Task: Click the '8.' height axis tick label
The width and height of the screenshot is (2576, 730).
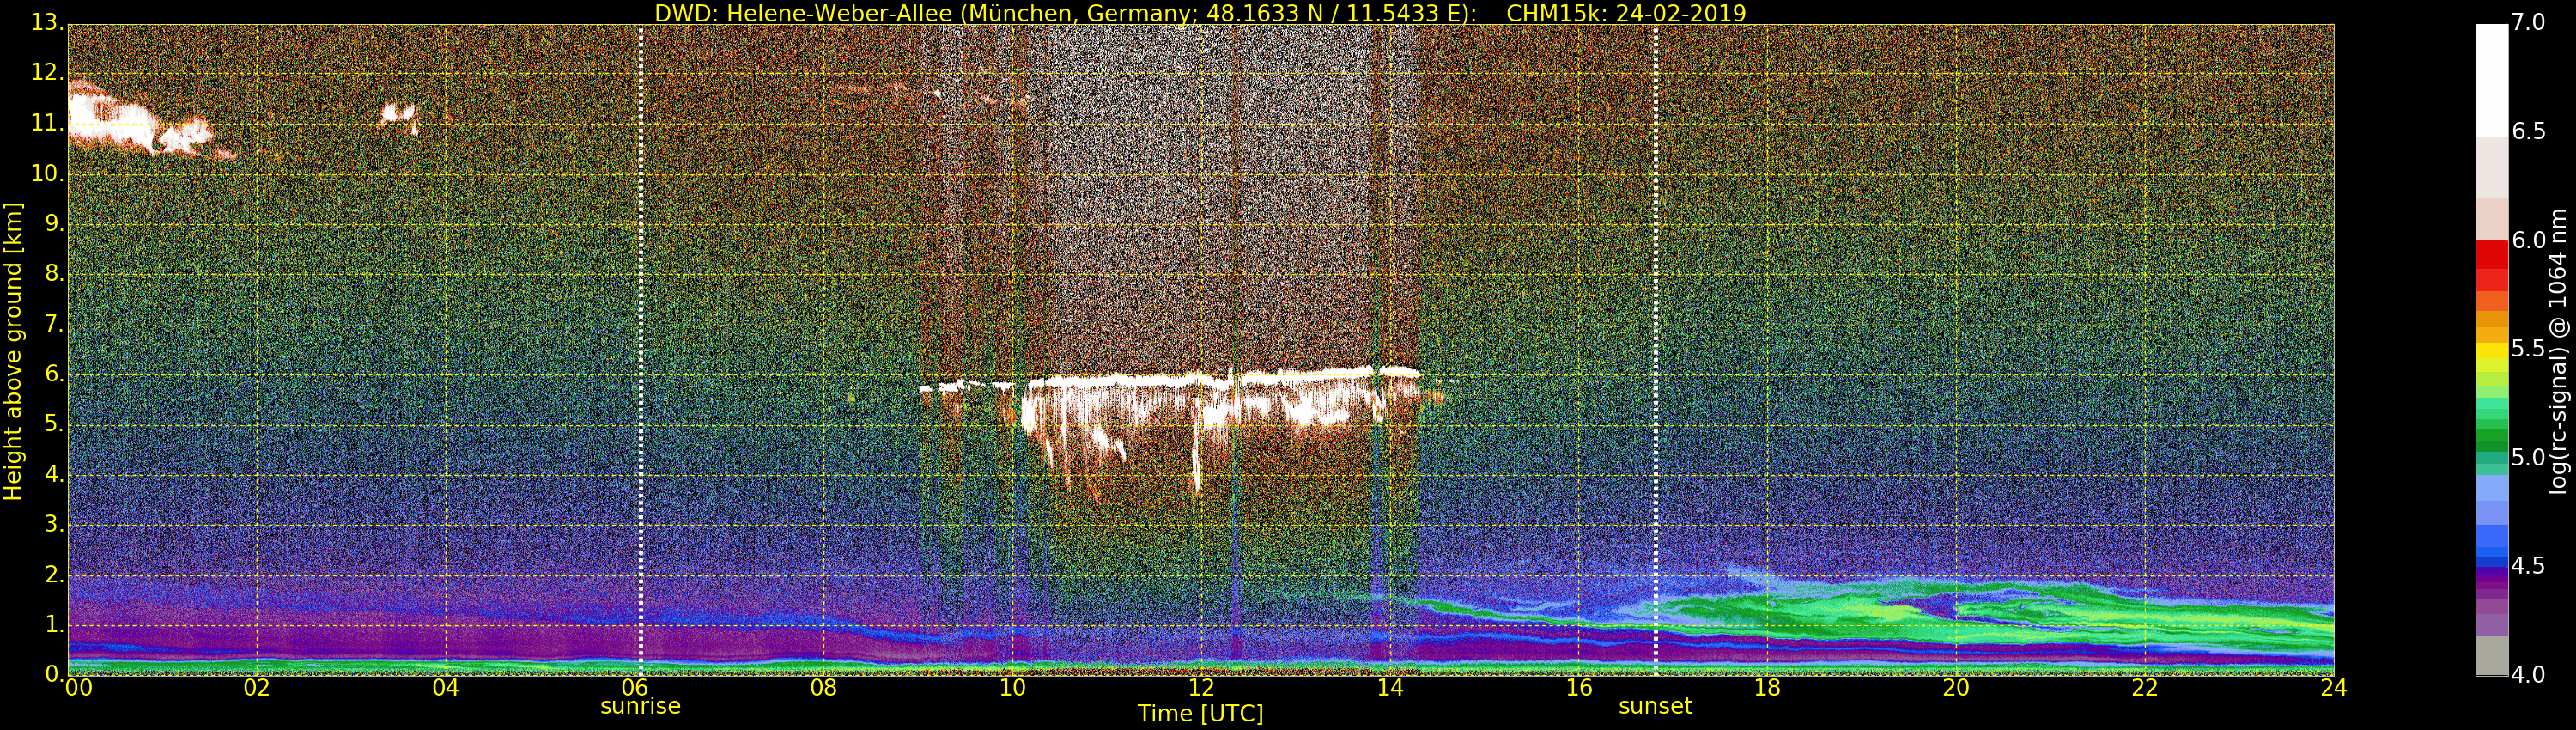Action: pyautogui.click(x=54, y=273)
